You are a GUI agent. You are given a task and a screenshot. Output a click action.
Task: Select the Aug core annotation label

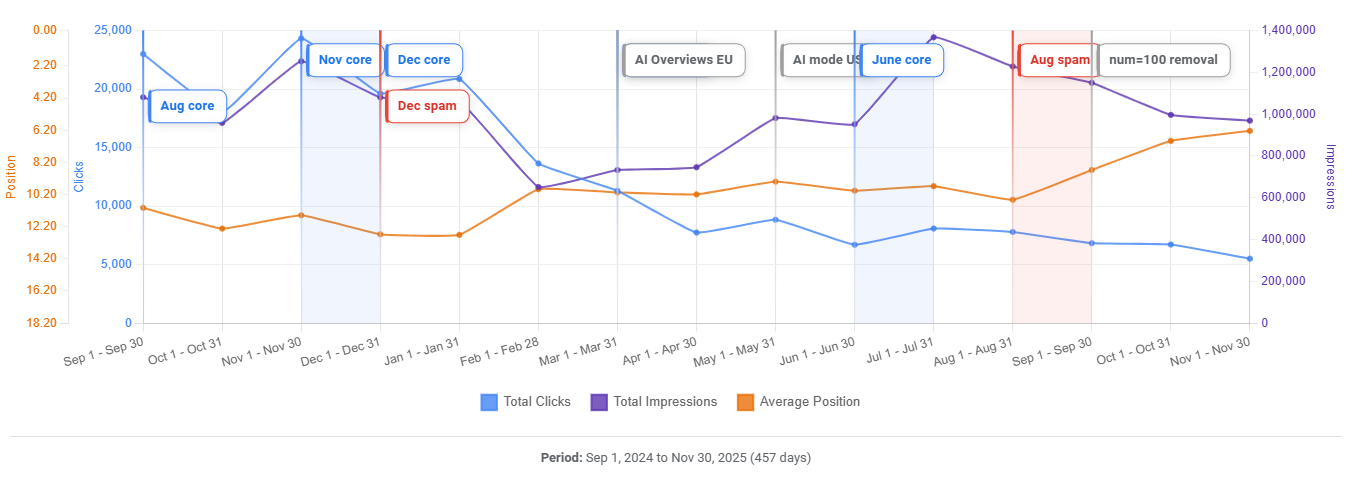click(188, 106)
